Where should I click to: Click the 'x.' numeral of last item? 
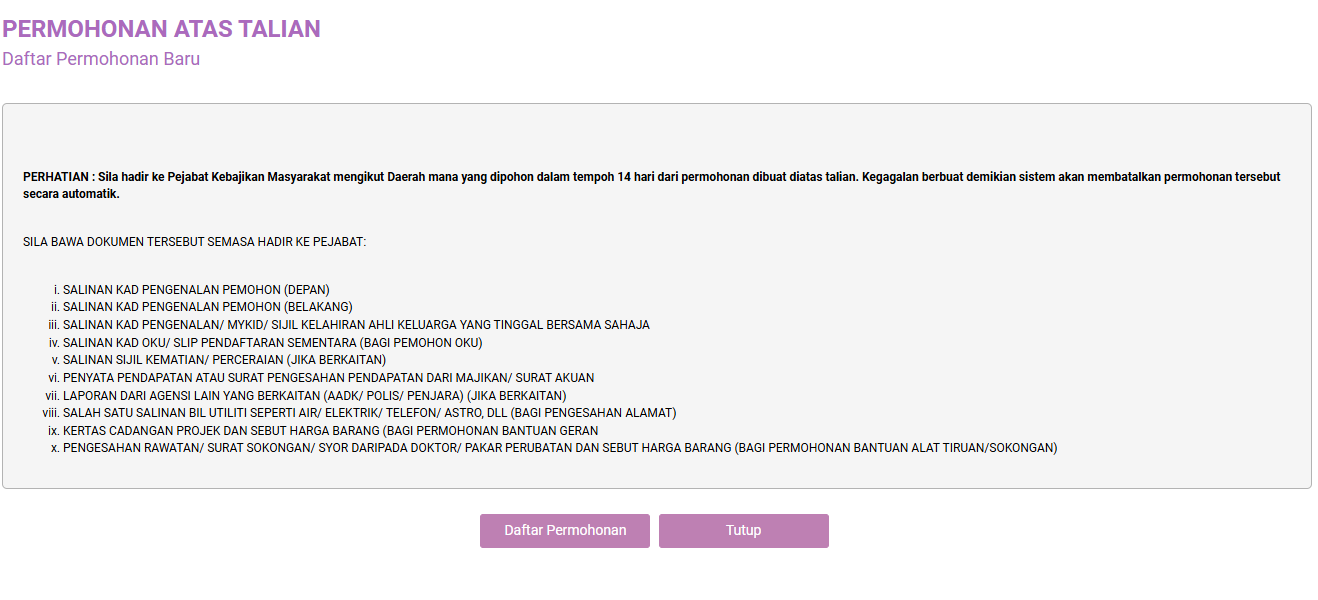pyautogui.click(x=54, y=448)
